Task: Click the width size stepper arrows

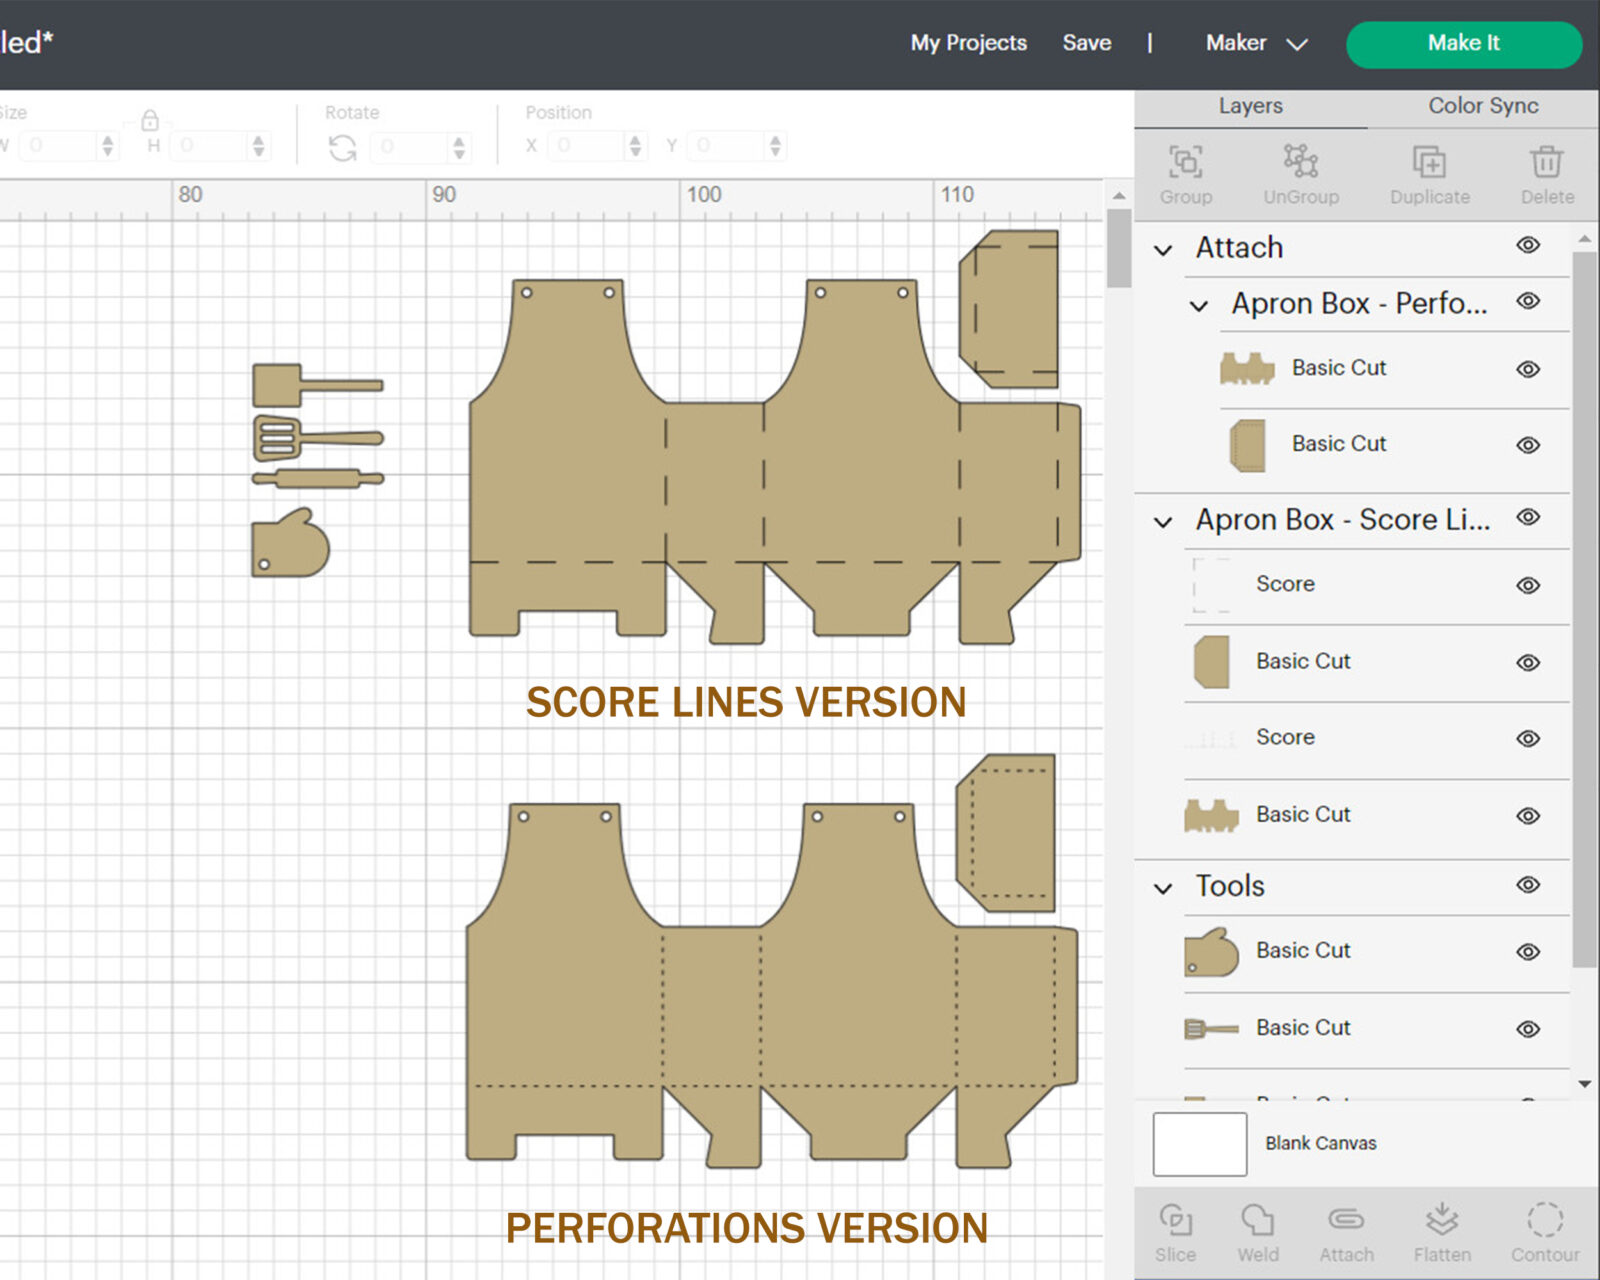Action: tap(108, 147)
